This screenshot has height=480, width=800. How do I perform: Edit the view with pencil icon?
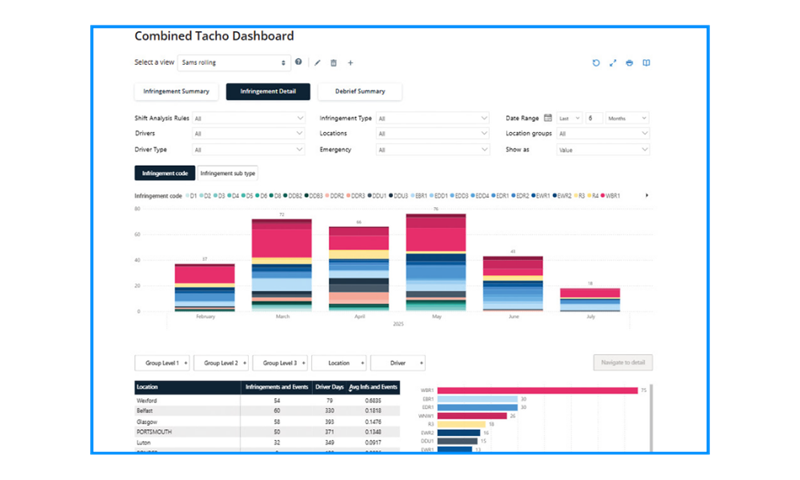tap(317, 63)
